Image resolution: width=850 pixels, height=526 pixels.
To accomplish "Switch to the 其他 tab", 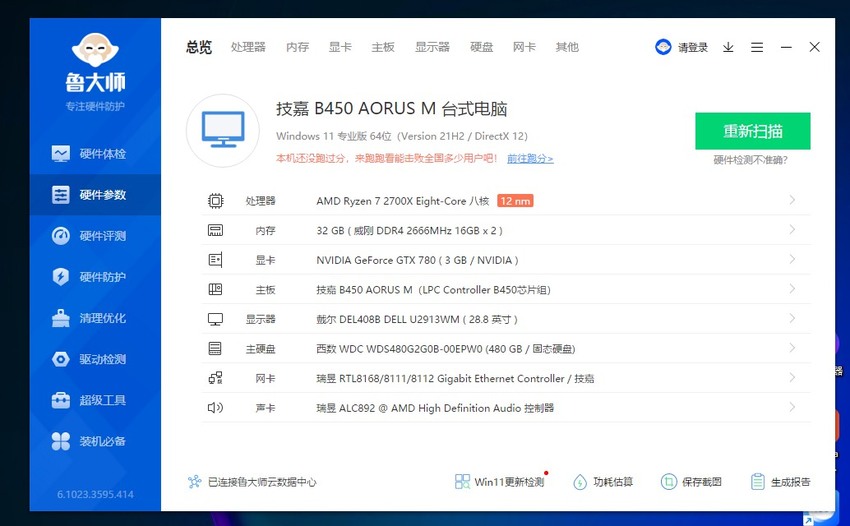I will coord(567,47).
